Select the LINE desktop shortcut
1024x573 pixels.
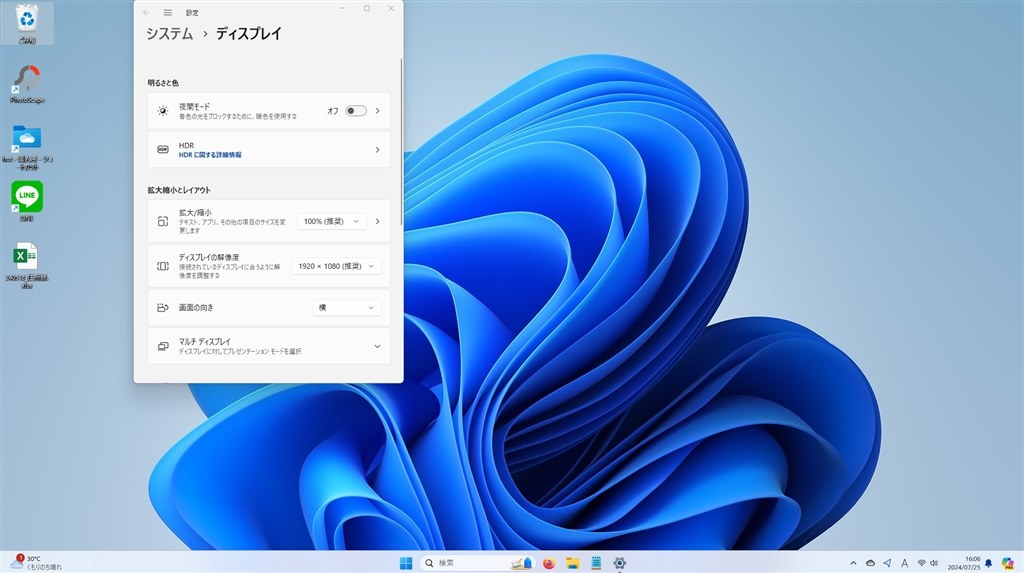[27, 201]
